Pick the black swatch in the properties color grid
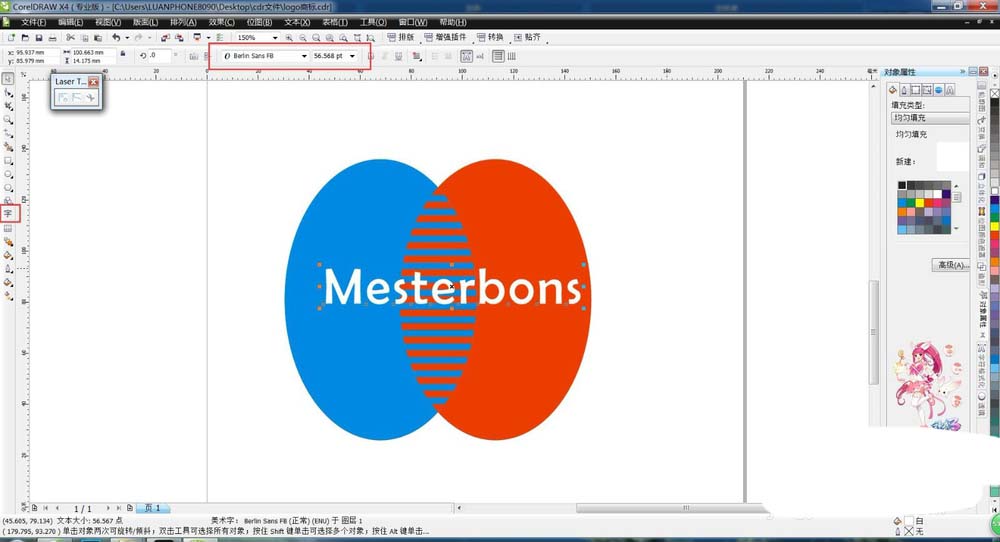This screenshot has height=542, width=1000. [902, 185]
